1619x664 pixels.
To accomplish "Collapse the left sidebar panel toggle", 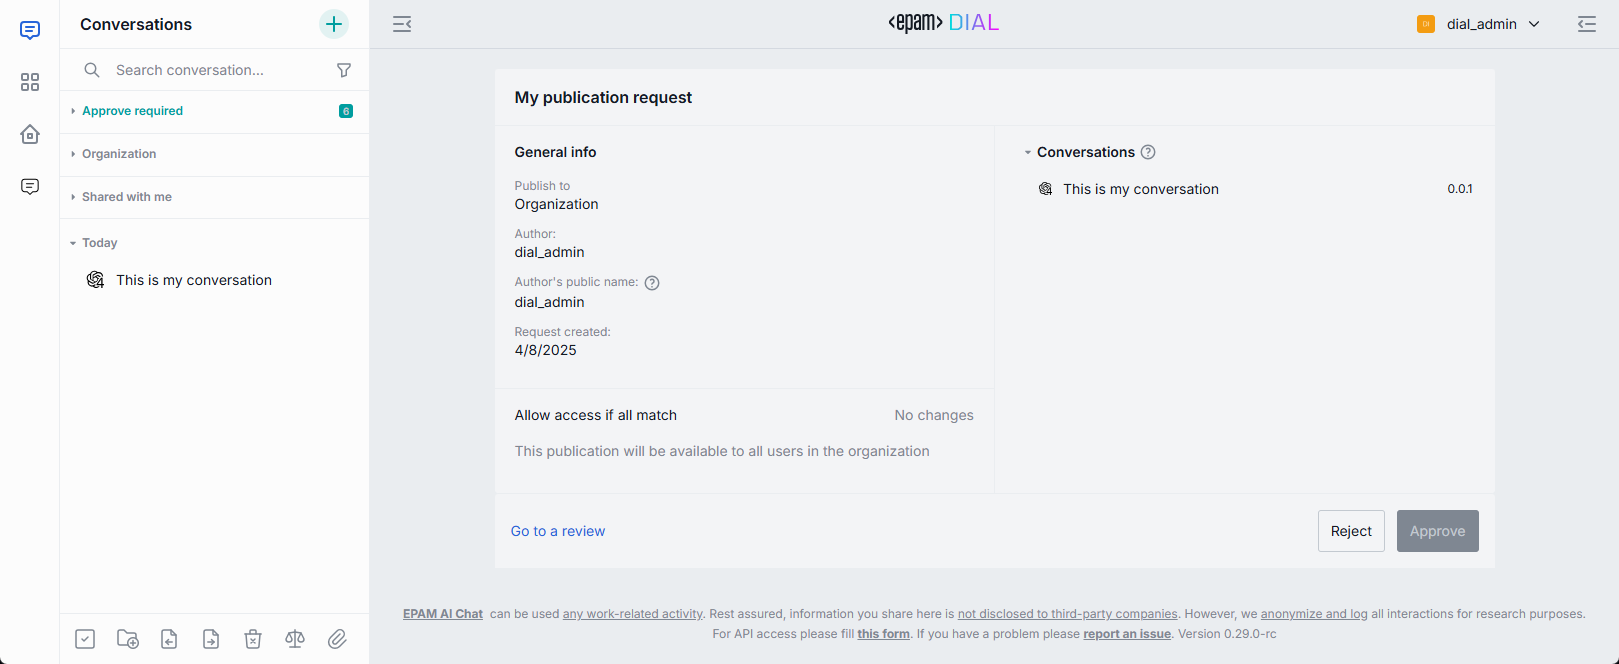I will [x=402, y=24].
